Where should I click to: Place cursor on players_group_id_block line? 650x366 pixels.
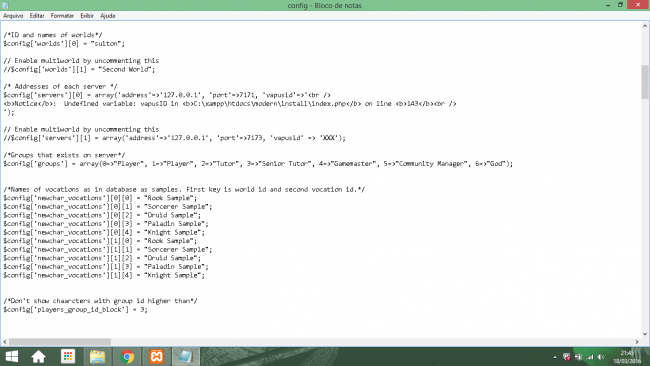coord(75,310)
